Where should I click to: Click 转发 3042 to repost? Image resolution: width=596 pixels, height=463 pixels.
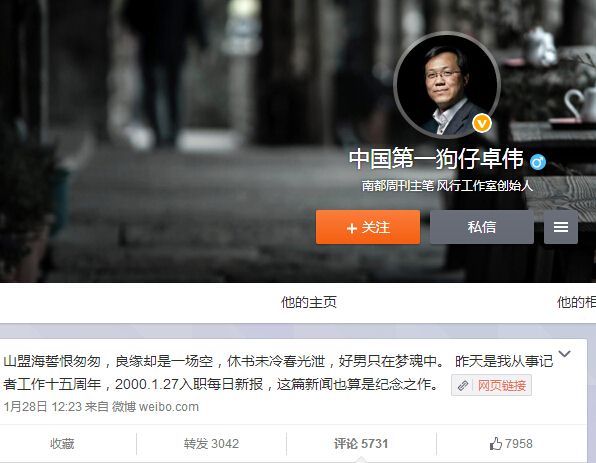coord(211,444)
